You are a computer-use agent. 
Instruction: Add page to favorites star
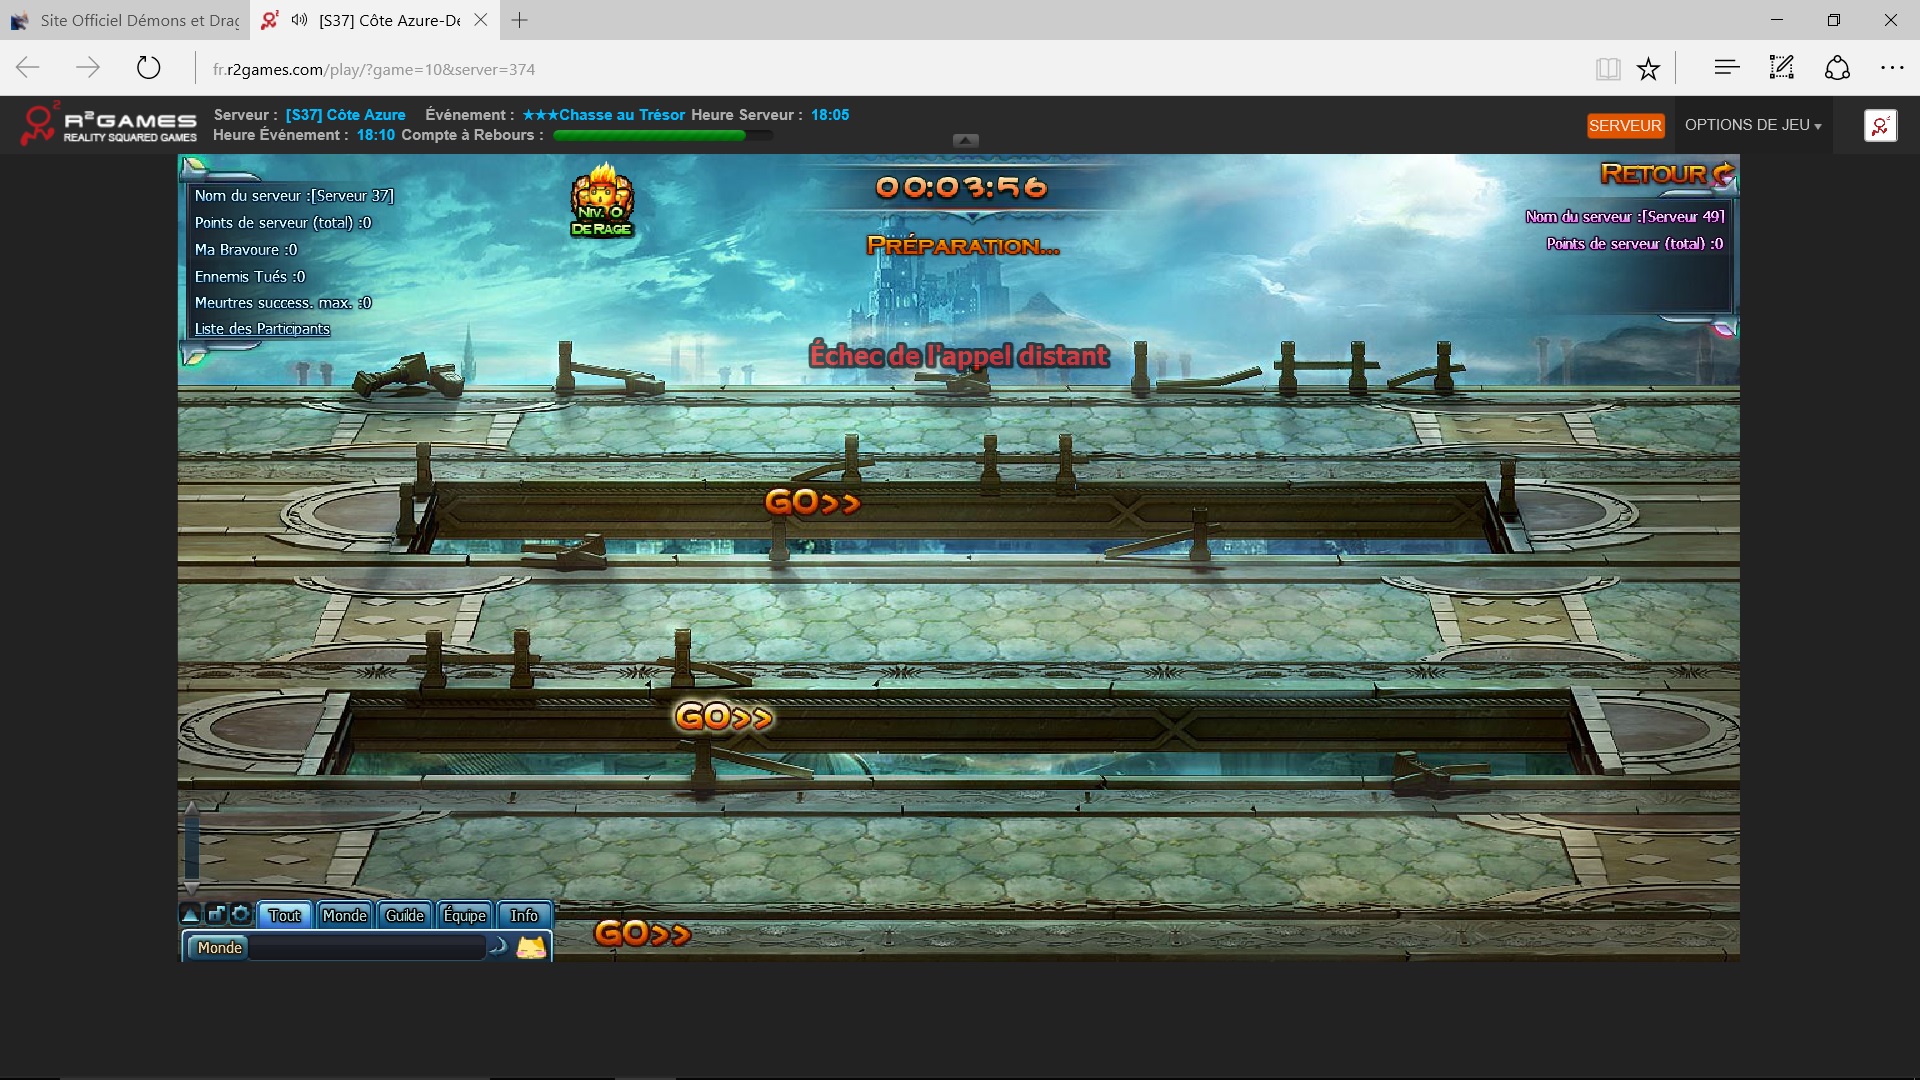click(x=1648, y=69)
